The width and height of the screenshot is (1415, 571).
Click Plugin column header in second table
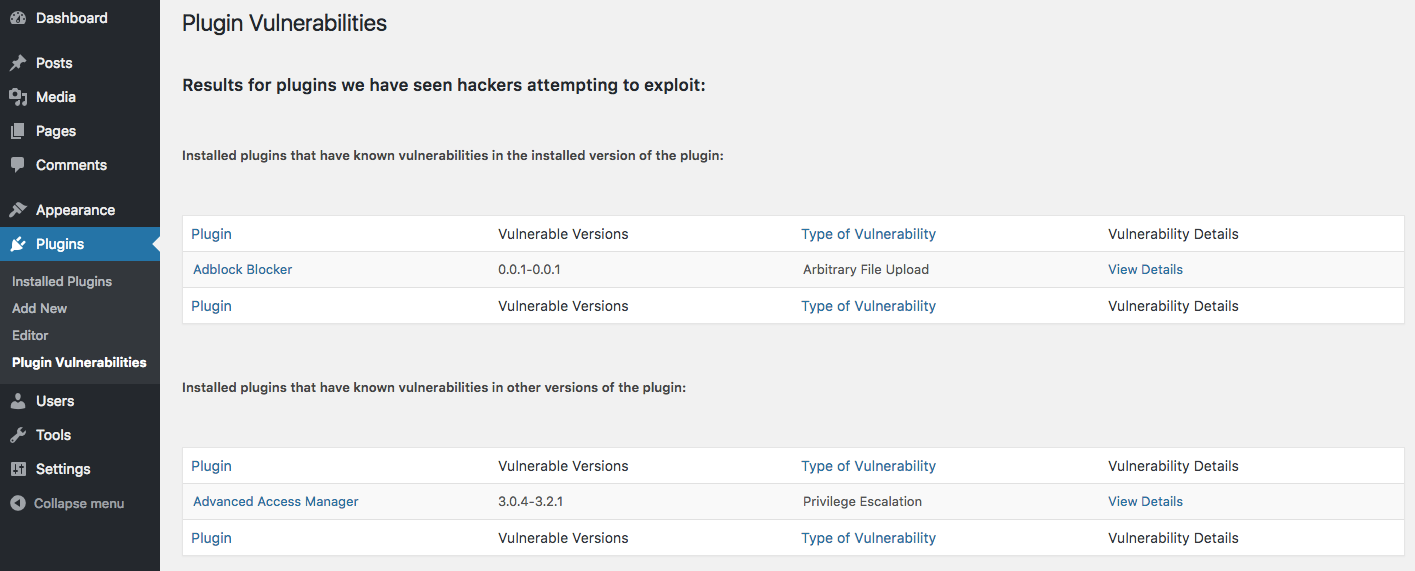211,466
